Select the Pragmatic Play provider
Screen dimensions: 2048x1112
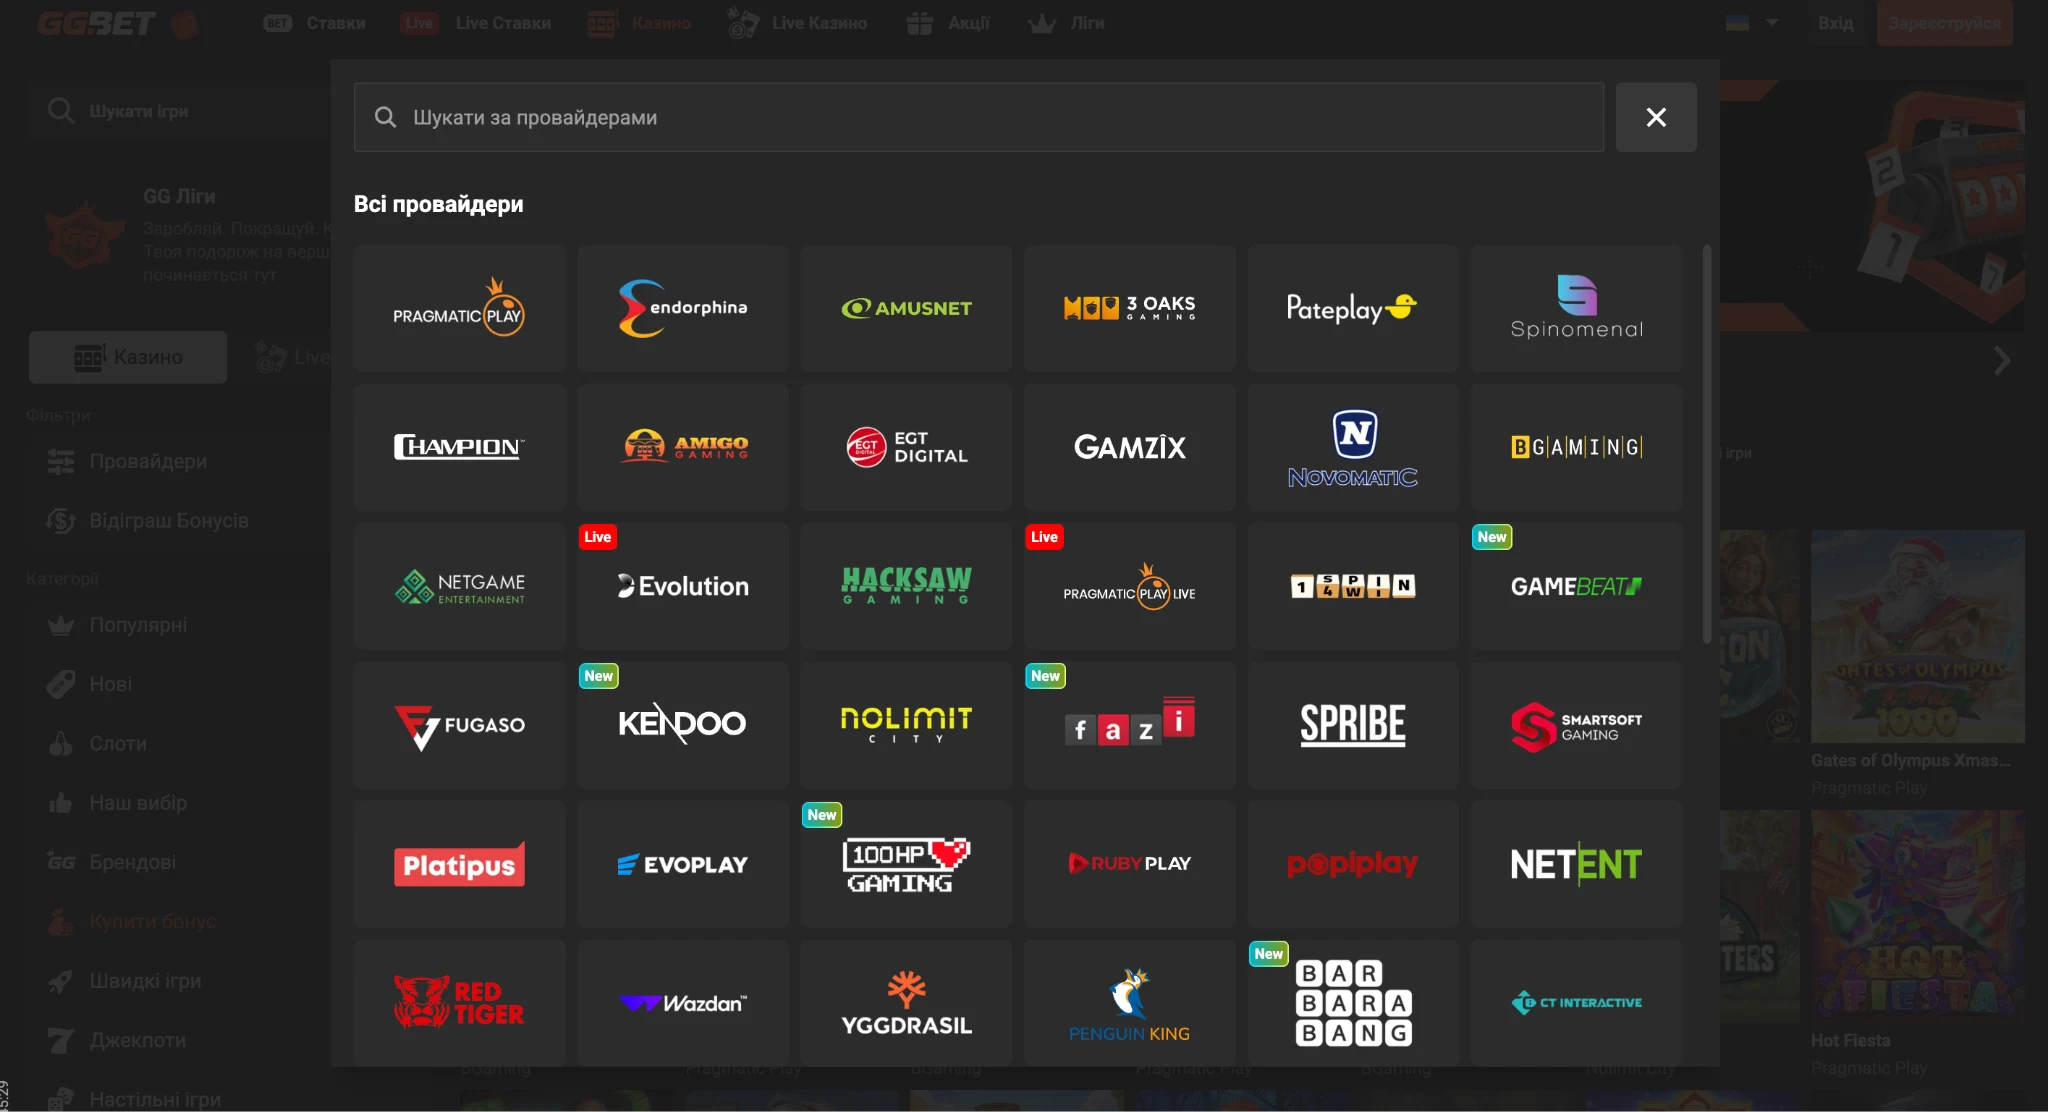pyautogui.click(x=459, y=308)
